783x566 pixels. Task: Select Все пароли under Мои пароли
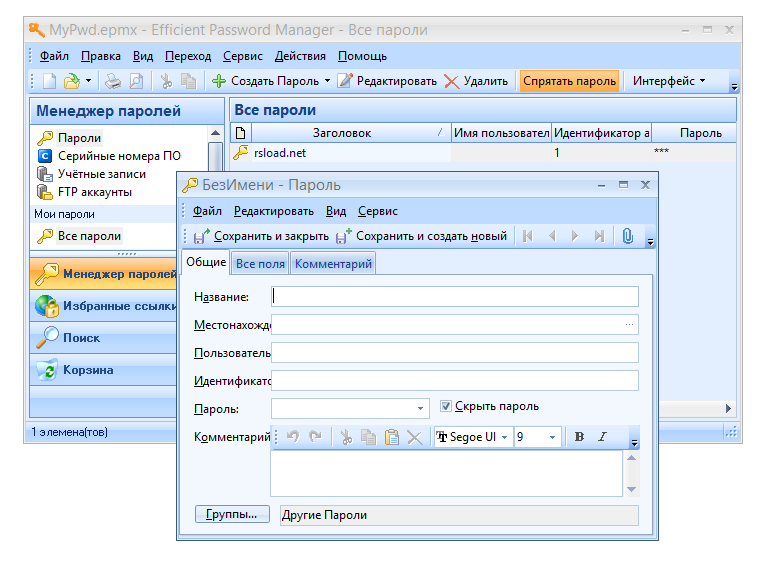point(89,236)
